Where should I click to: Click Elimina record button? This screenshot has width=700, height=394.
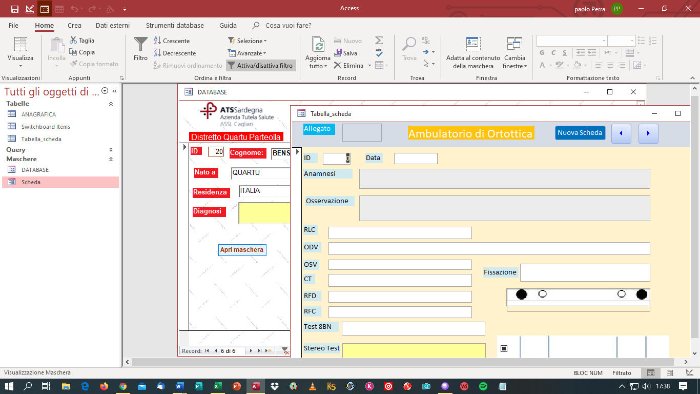click(349, 66)
